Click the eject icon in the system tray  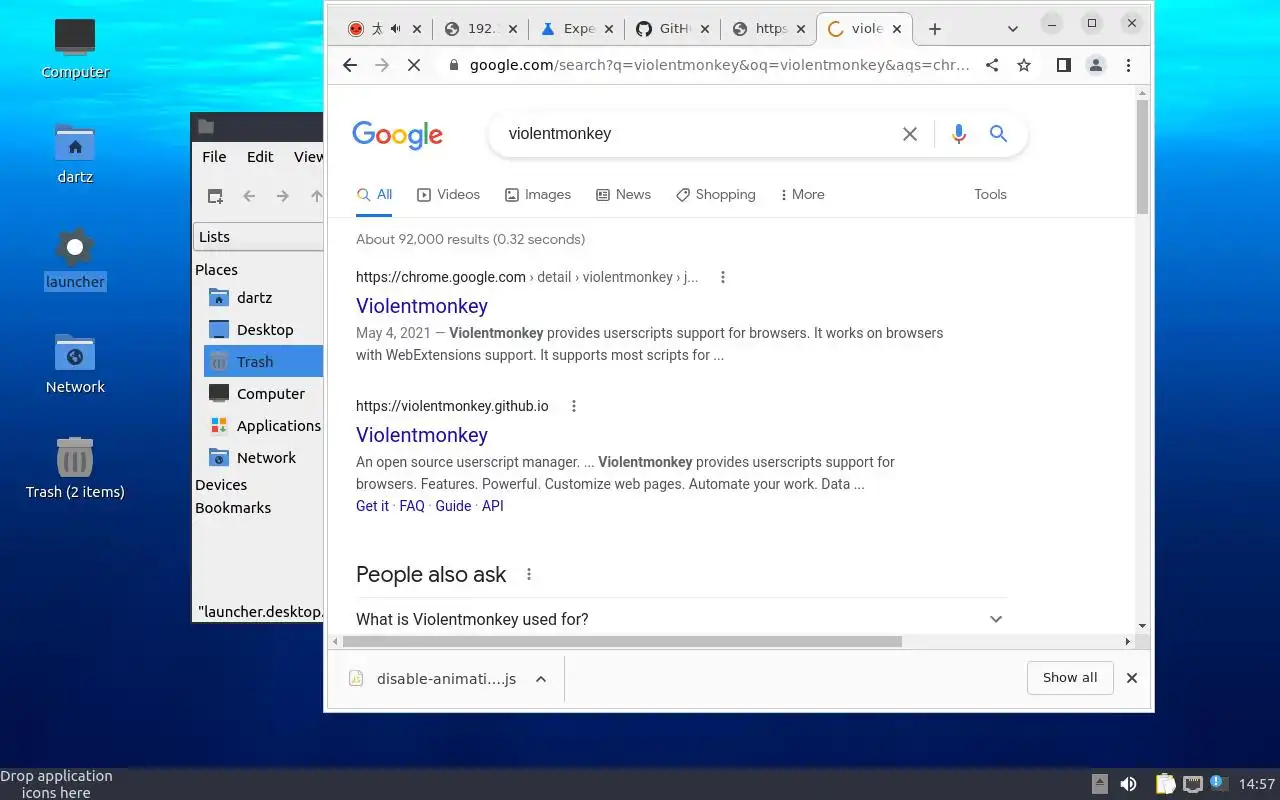coord(1100,784)
